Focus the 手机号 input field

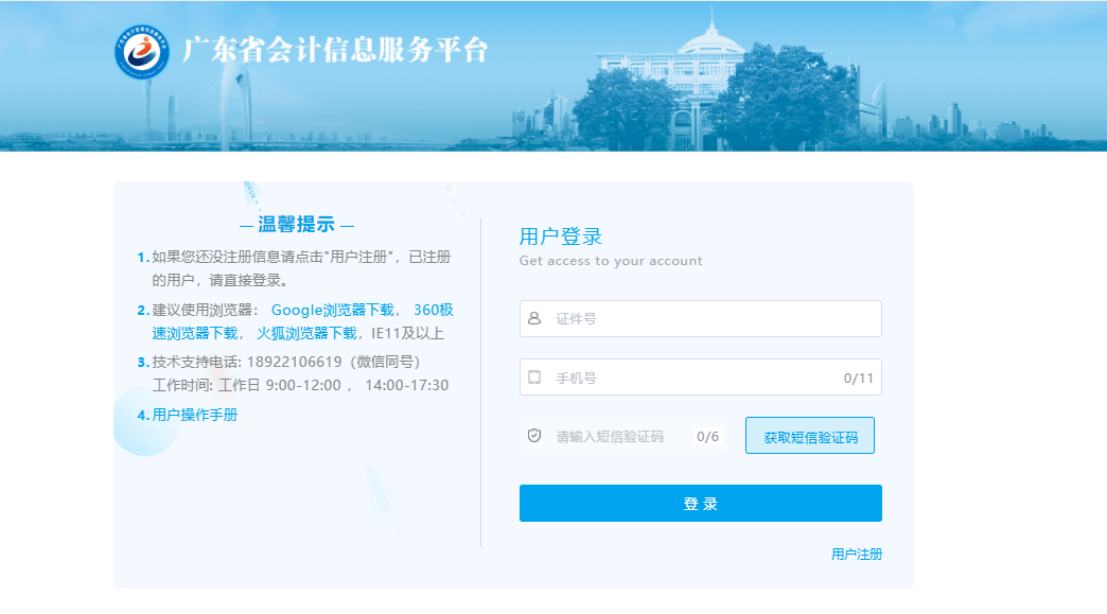[x=700, y=378]
